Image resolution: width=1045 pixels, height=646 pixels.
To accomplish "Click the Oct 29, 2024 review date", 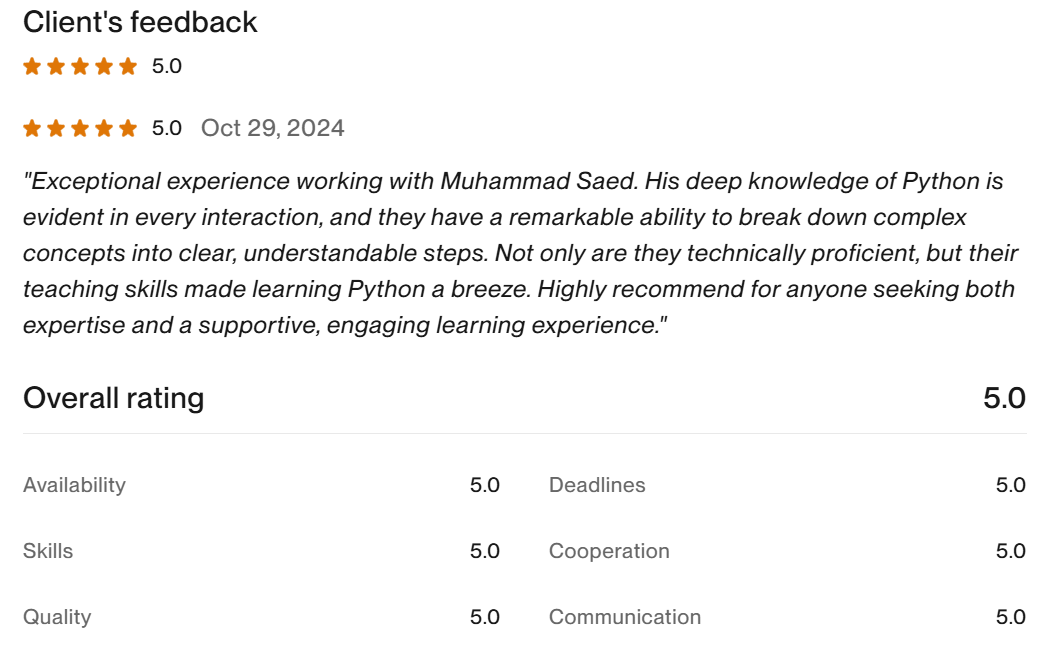I will coord(272,128).
